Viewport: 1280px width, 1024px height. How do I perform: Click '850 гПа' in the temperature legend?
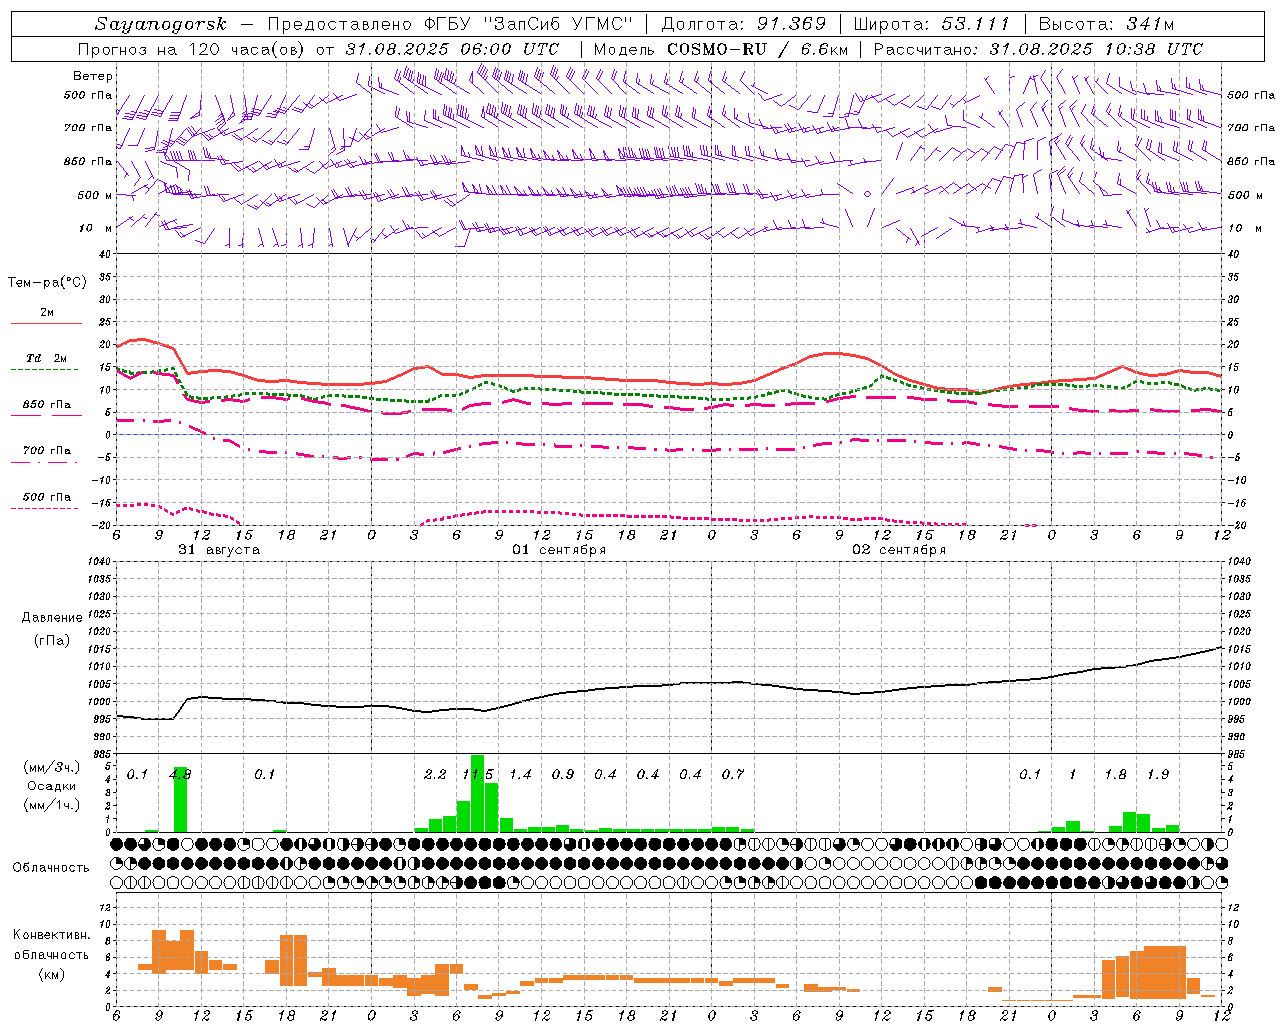point(46,405)
